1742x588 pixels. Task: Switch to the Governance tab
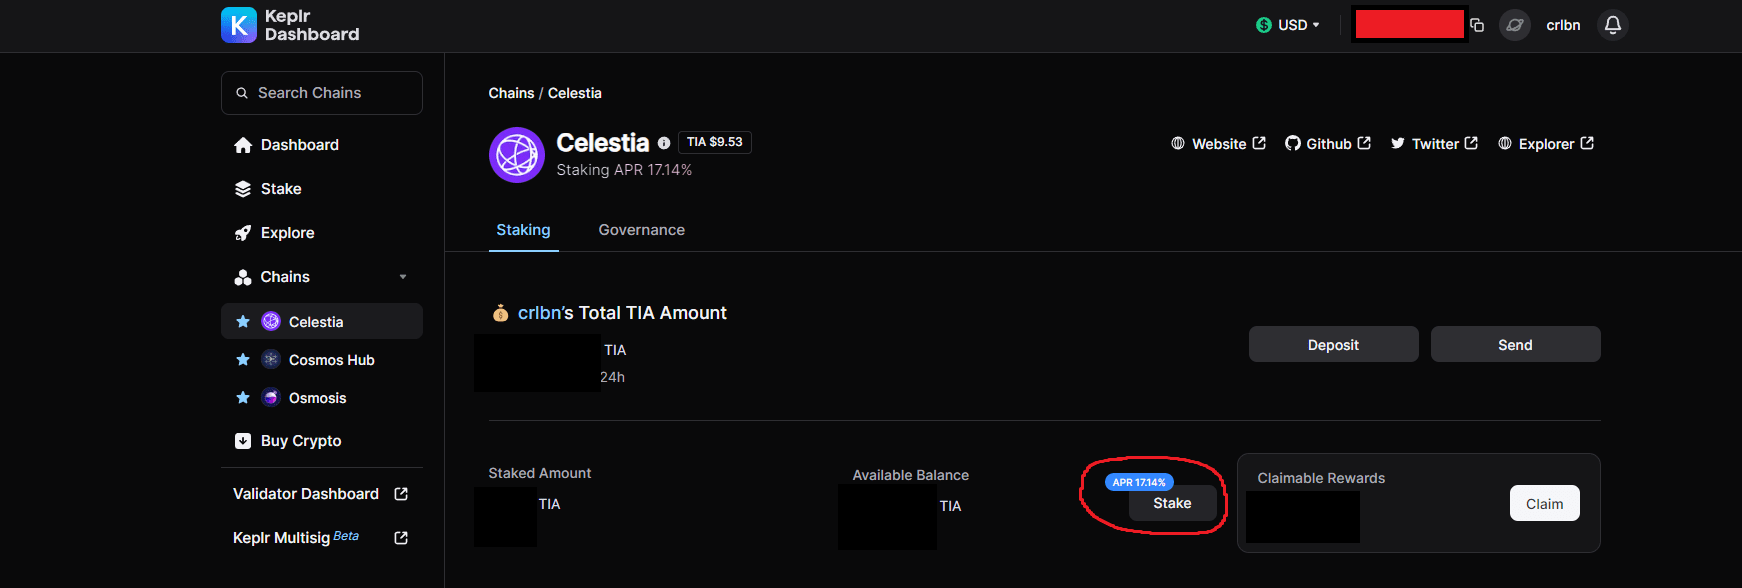pyautogui.click(x=641, y=230)
